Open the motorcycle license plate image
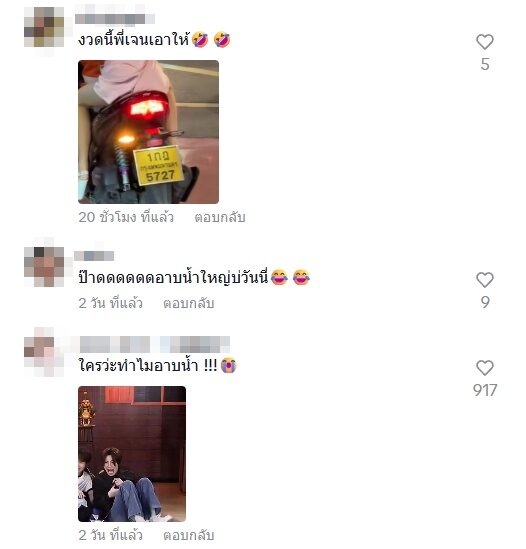This screenshot has height=549, width=526. point(148,132)
